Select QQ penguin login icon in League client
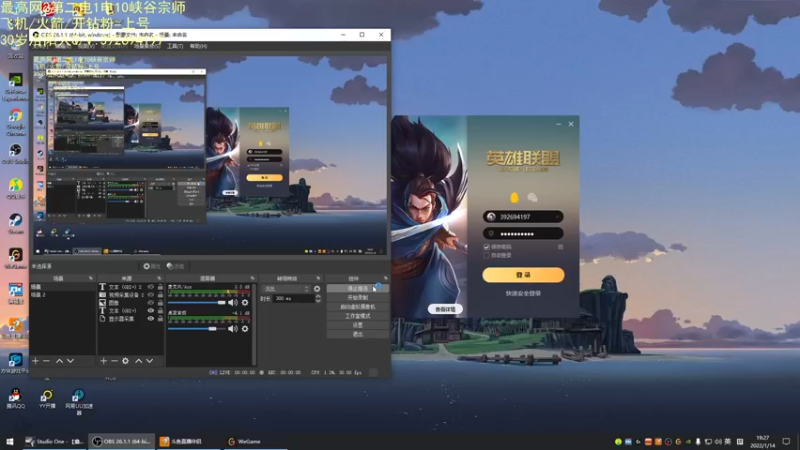This screenshot has width=800, height=450. point(514,197)
